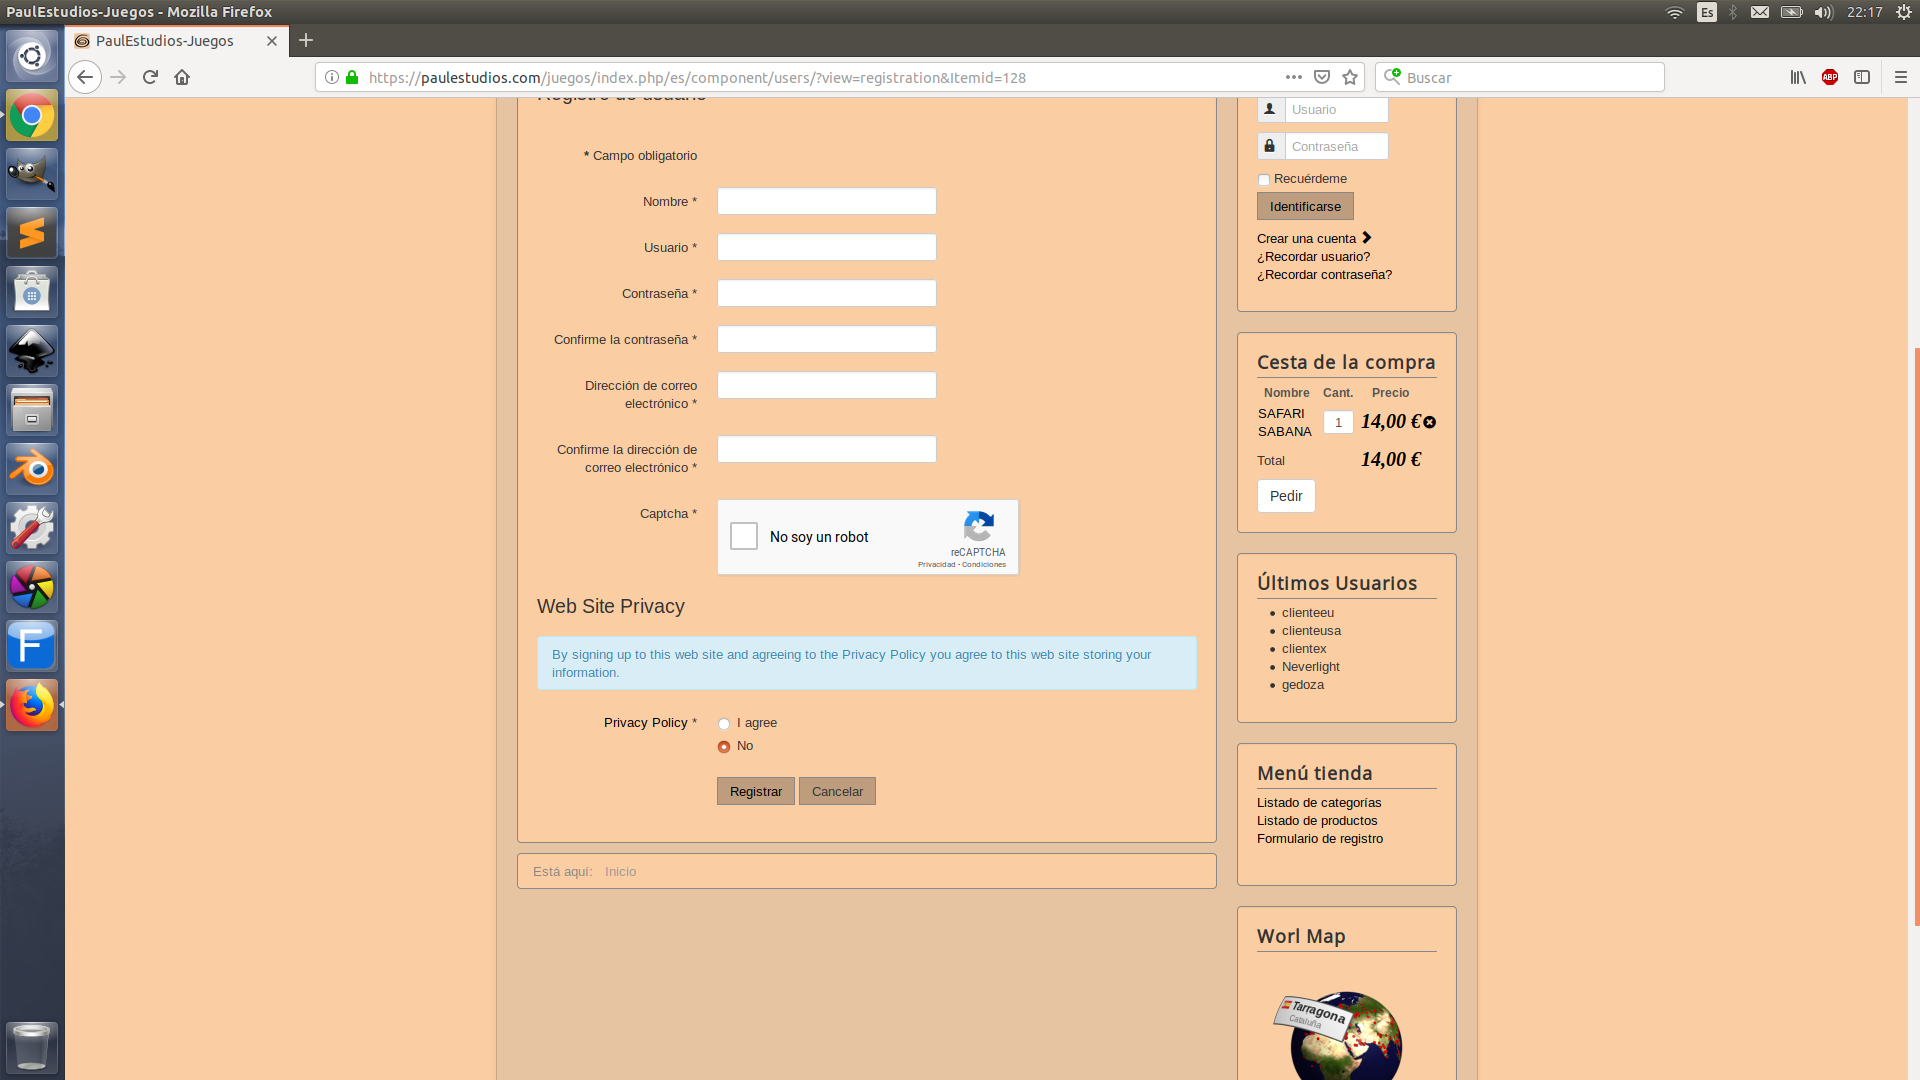The image size is (1920, 1080).
Task: Check the 'No soy un robot' box
Action: click(x=744, y=537)
